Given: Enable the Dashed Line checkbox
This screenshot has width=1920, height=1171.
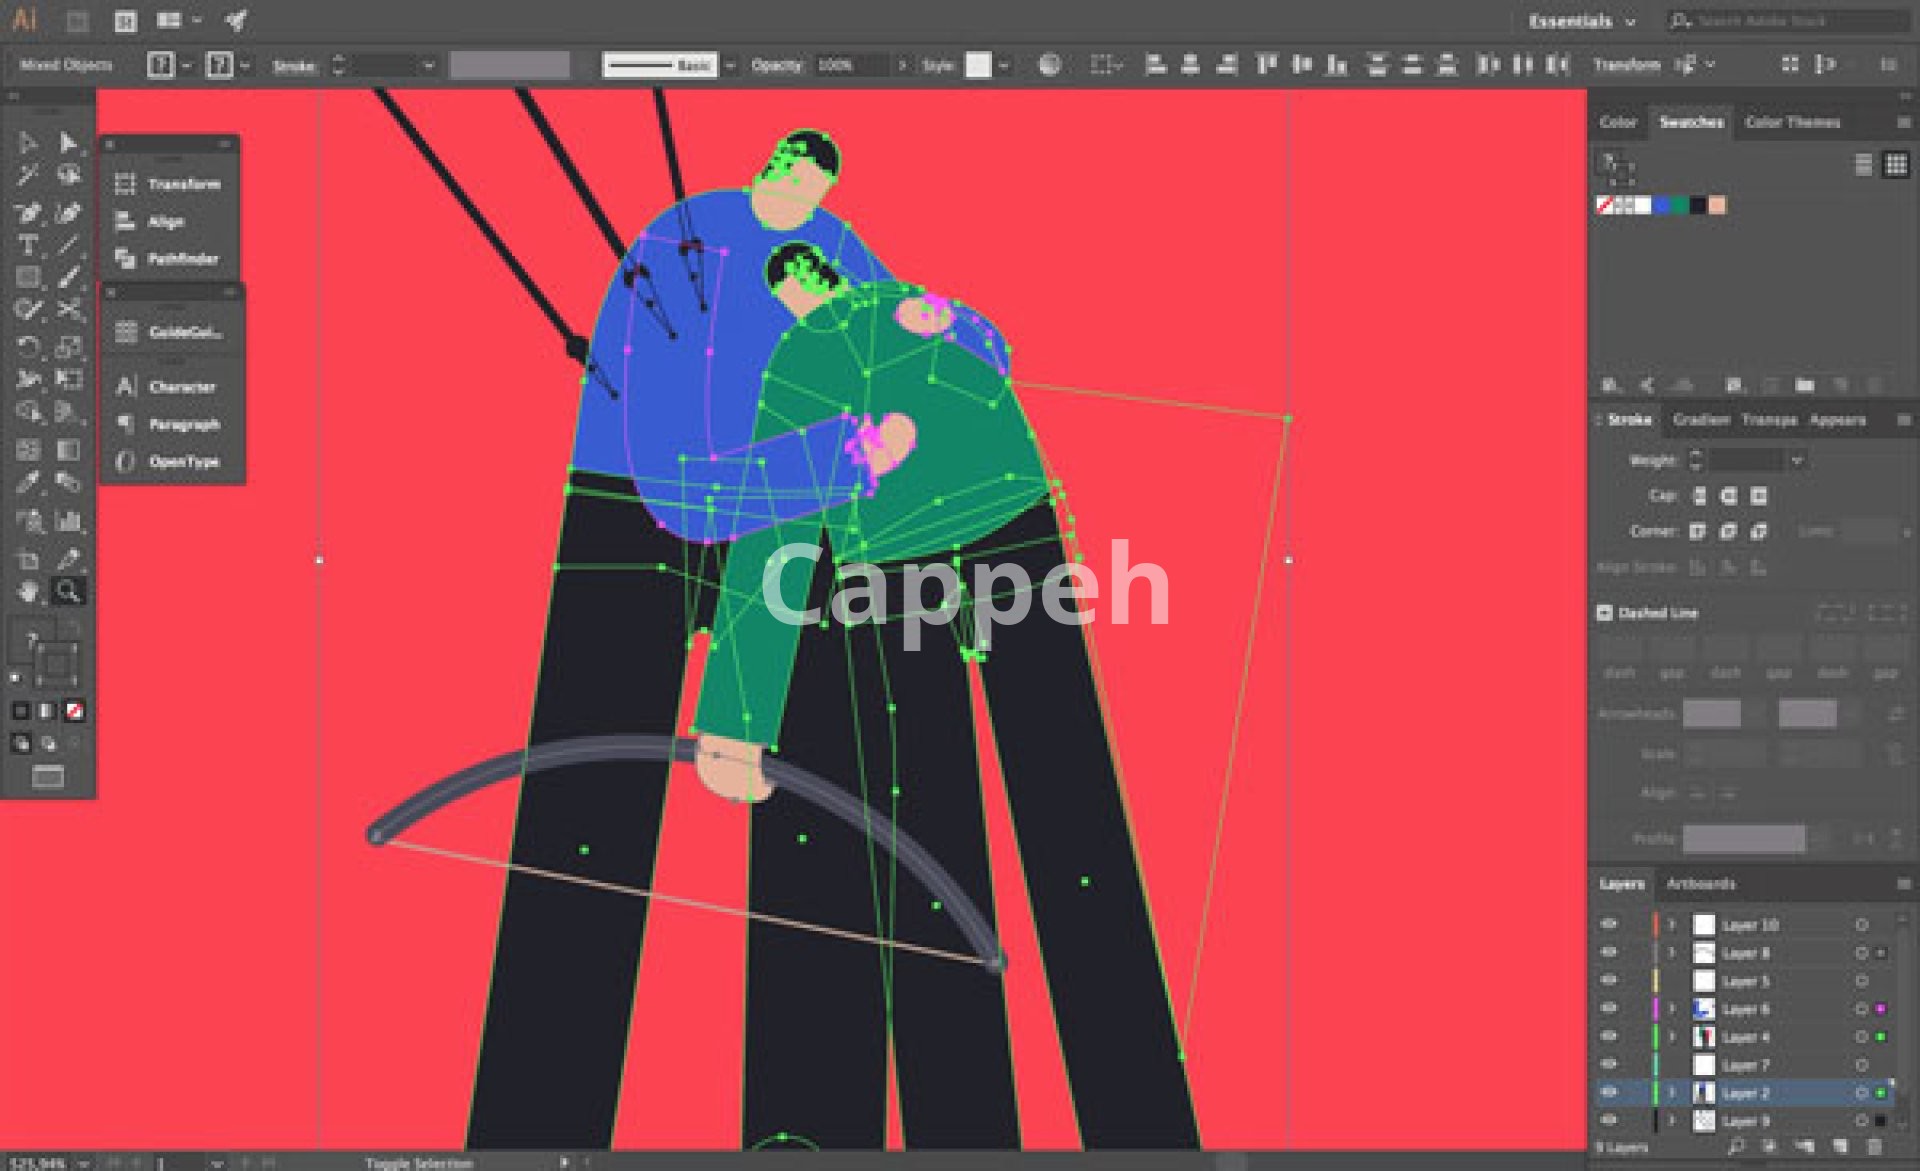Looking at the screenshot, I should pyautogui.click(x=1605, y=613).
